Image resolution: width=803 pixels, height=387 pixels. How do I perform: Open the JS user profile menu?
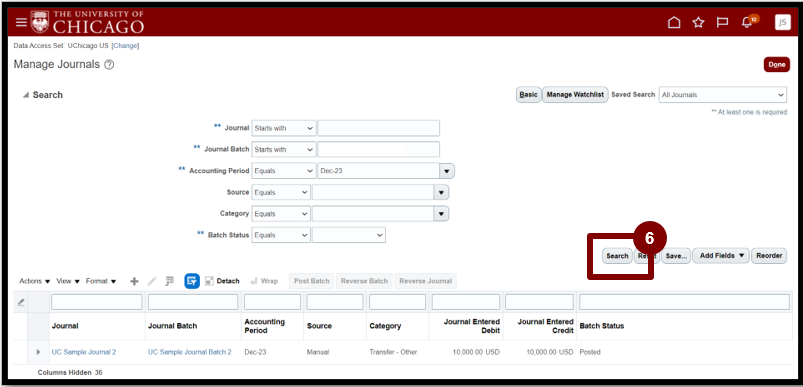pyautogui.click(x=783, y=23)
